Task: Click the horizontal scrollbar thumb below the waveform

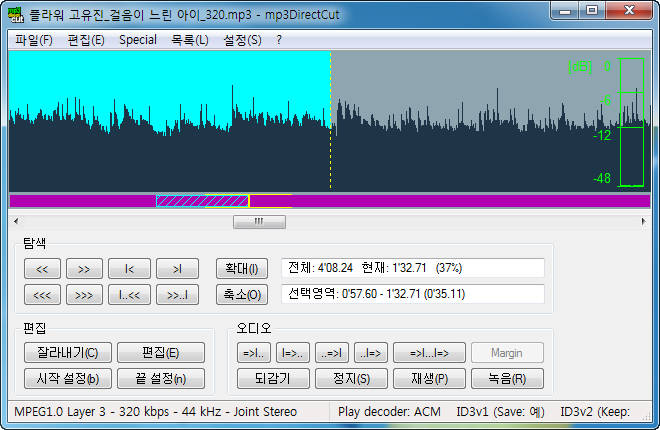Action: point(257,222)
